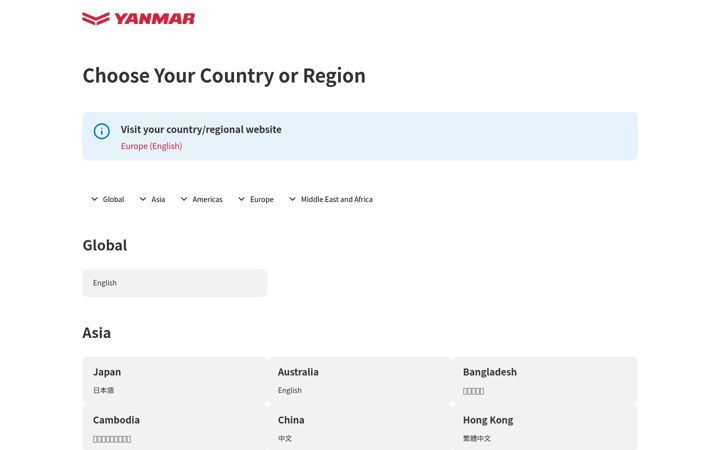Choose the Japan country card
Image resolution: width=720 pixels, height=450 pixels.
(x=175, y=380)
